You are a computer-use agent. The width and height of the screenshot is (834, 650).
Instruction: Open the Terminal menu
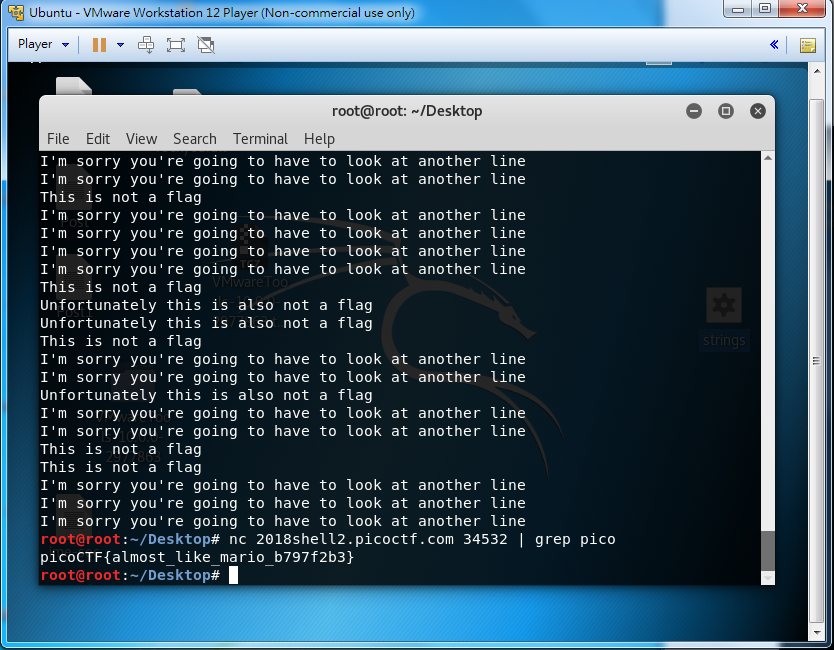[x=260, y=139]
